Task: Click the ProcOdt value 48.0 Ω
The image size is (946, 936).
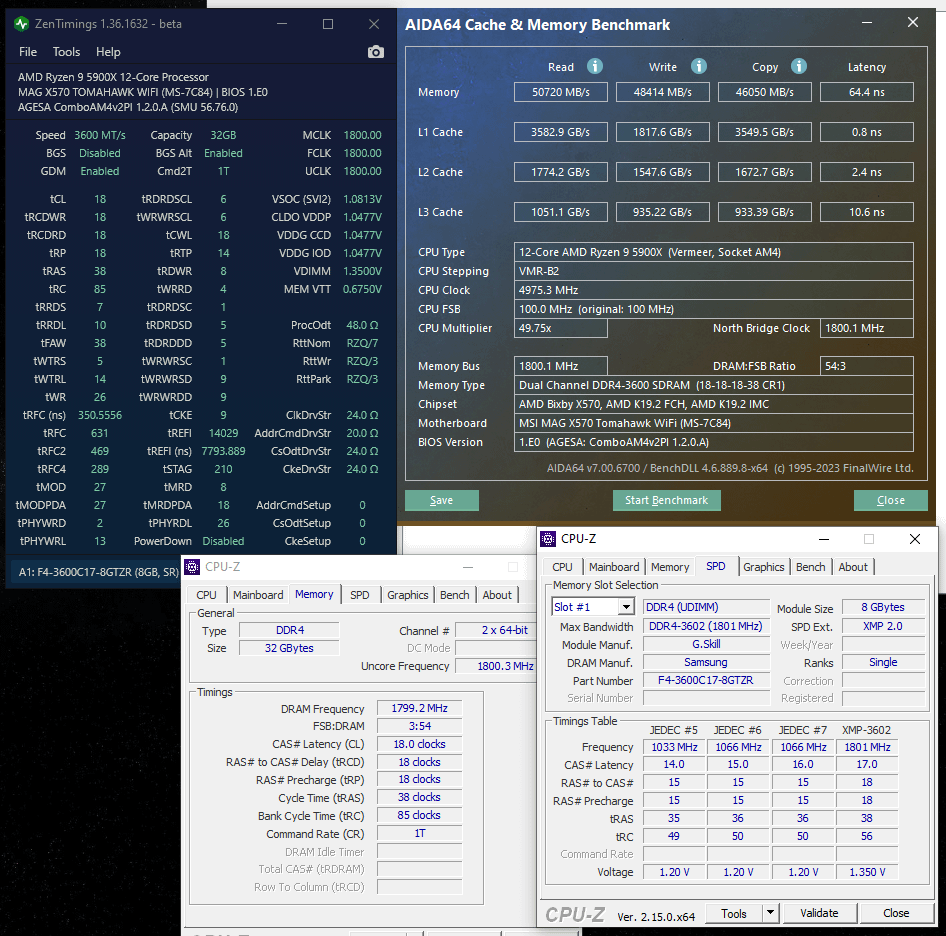Action: 362,325
